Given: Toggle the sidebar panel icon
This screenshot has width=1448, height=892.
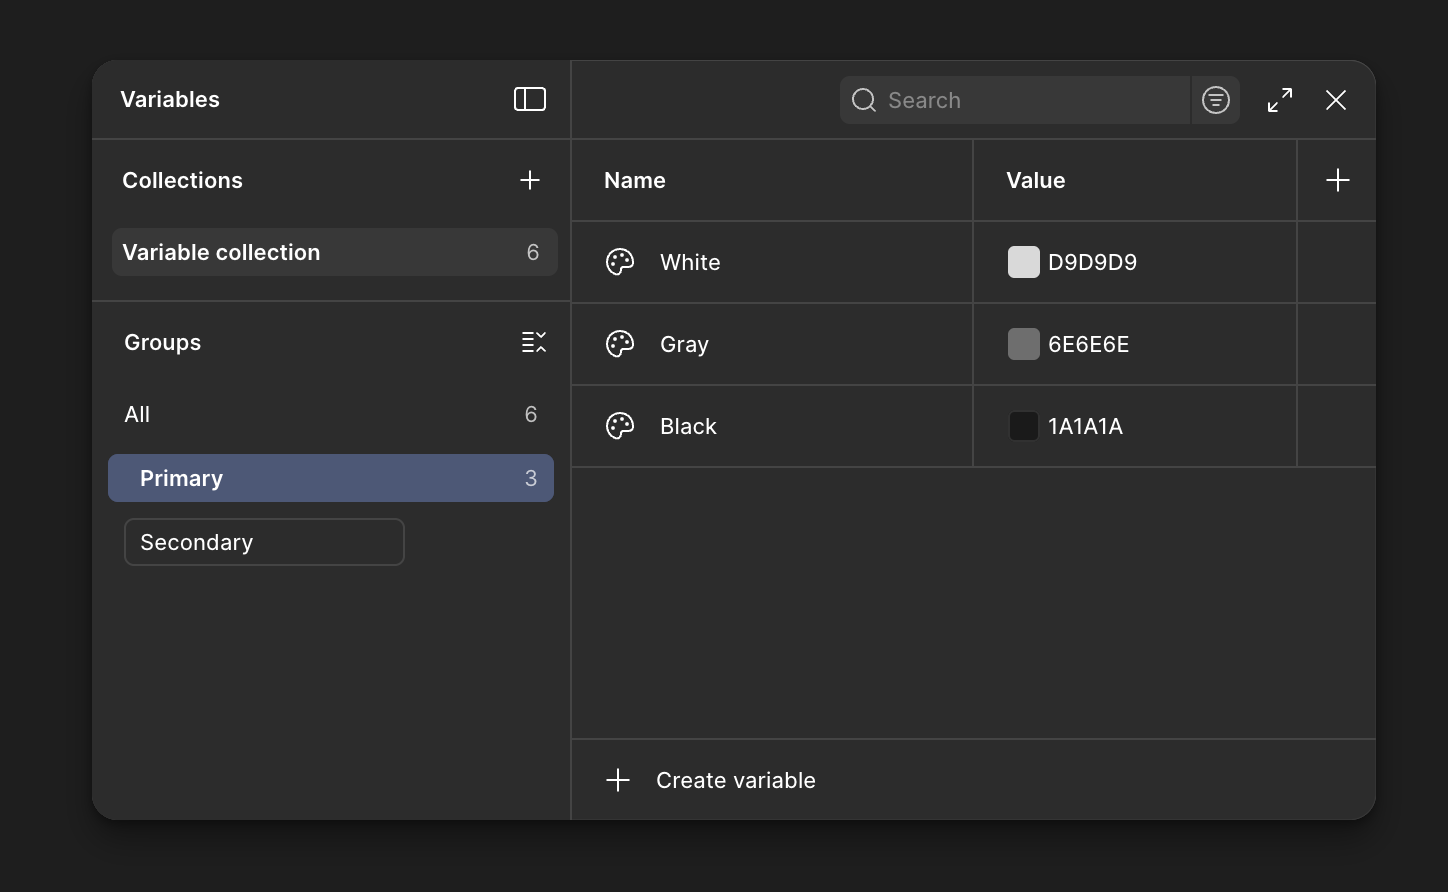Looking at the screenshot, I should [530, 99].
